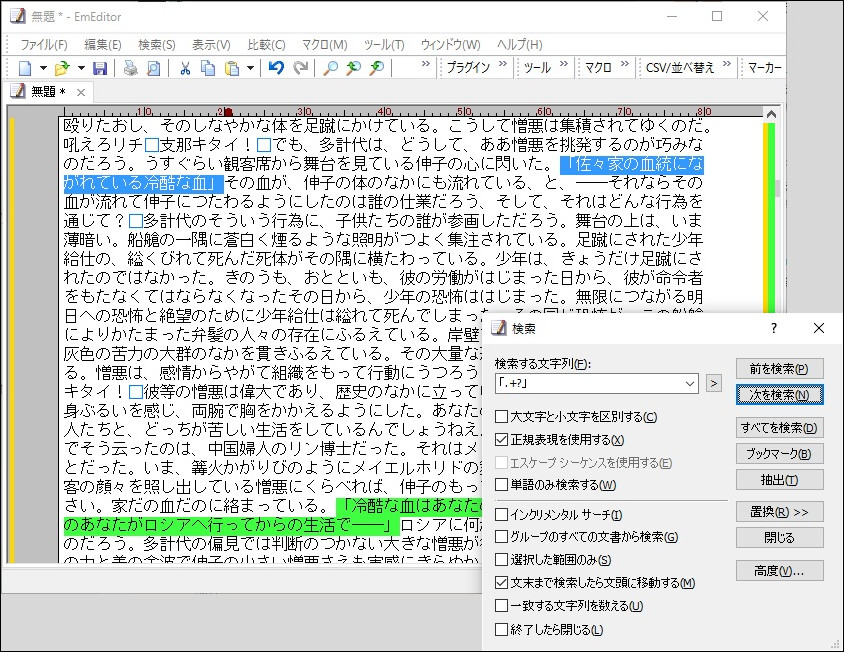
Task: Open the 比較(C) menu
Action: click(x=266, y=45)
